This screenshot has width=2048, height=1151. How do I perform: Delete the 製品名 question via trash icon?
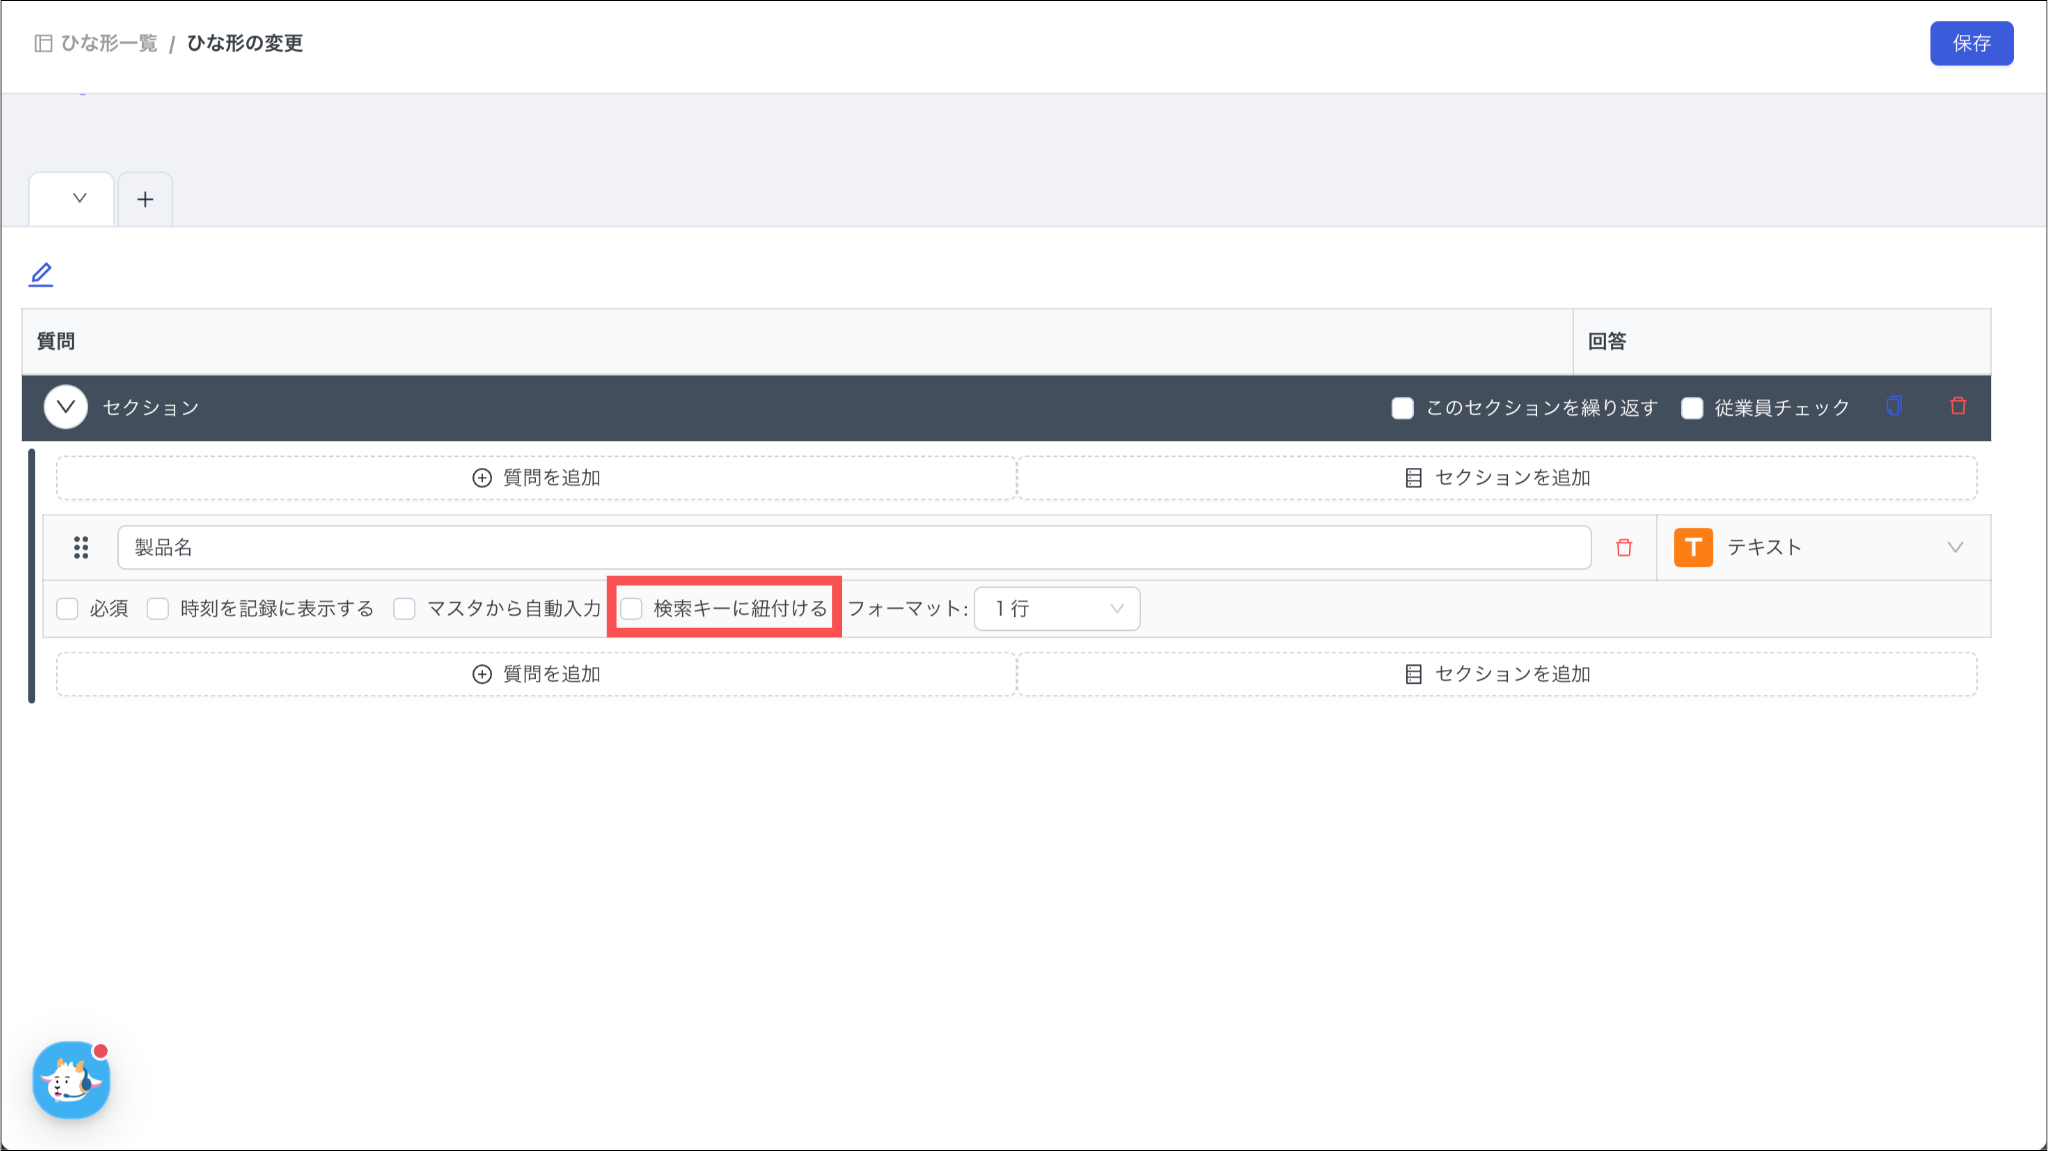point(1624,548)
